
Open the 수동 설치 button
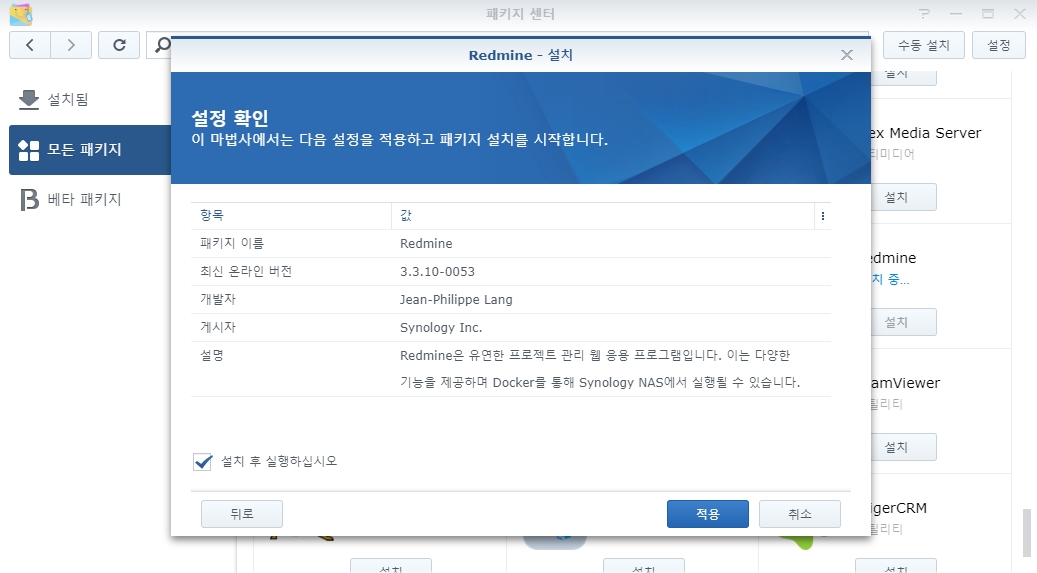click(x=923, y=45)
